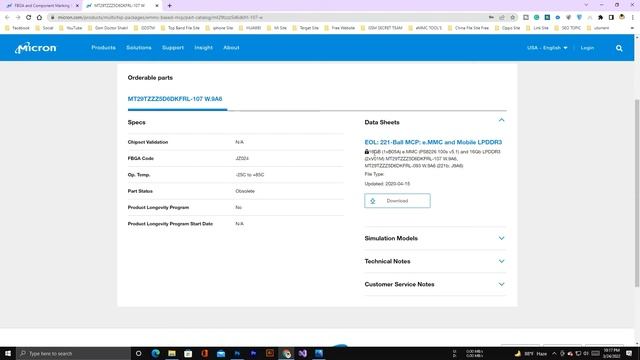Open a new browser tab

(169, 6)
